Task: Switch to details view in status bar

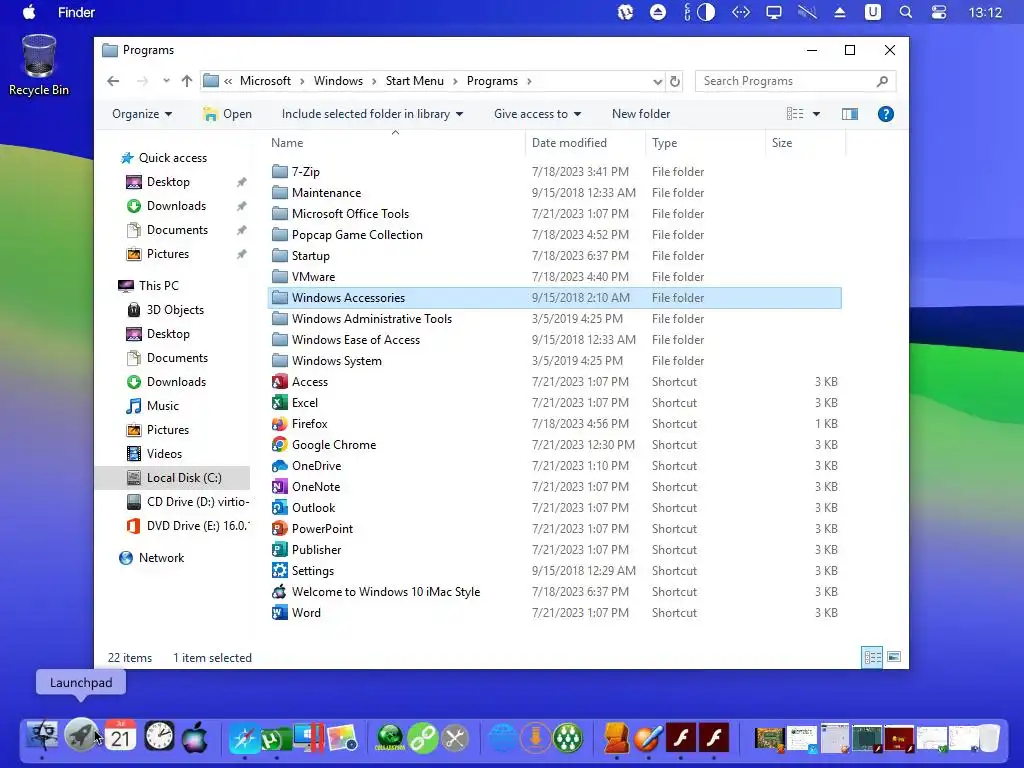Action: pyautogui.click(x=872, y=657)
